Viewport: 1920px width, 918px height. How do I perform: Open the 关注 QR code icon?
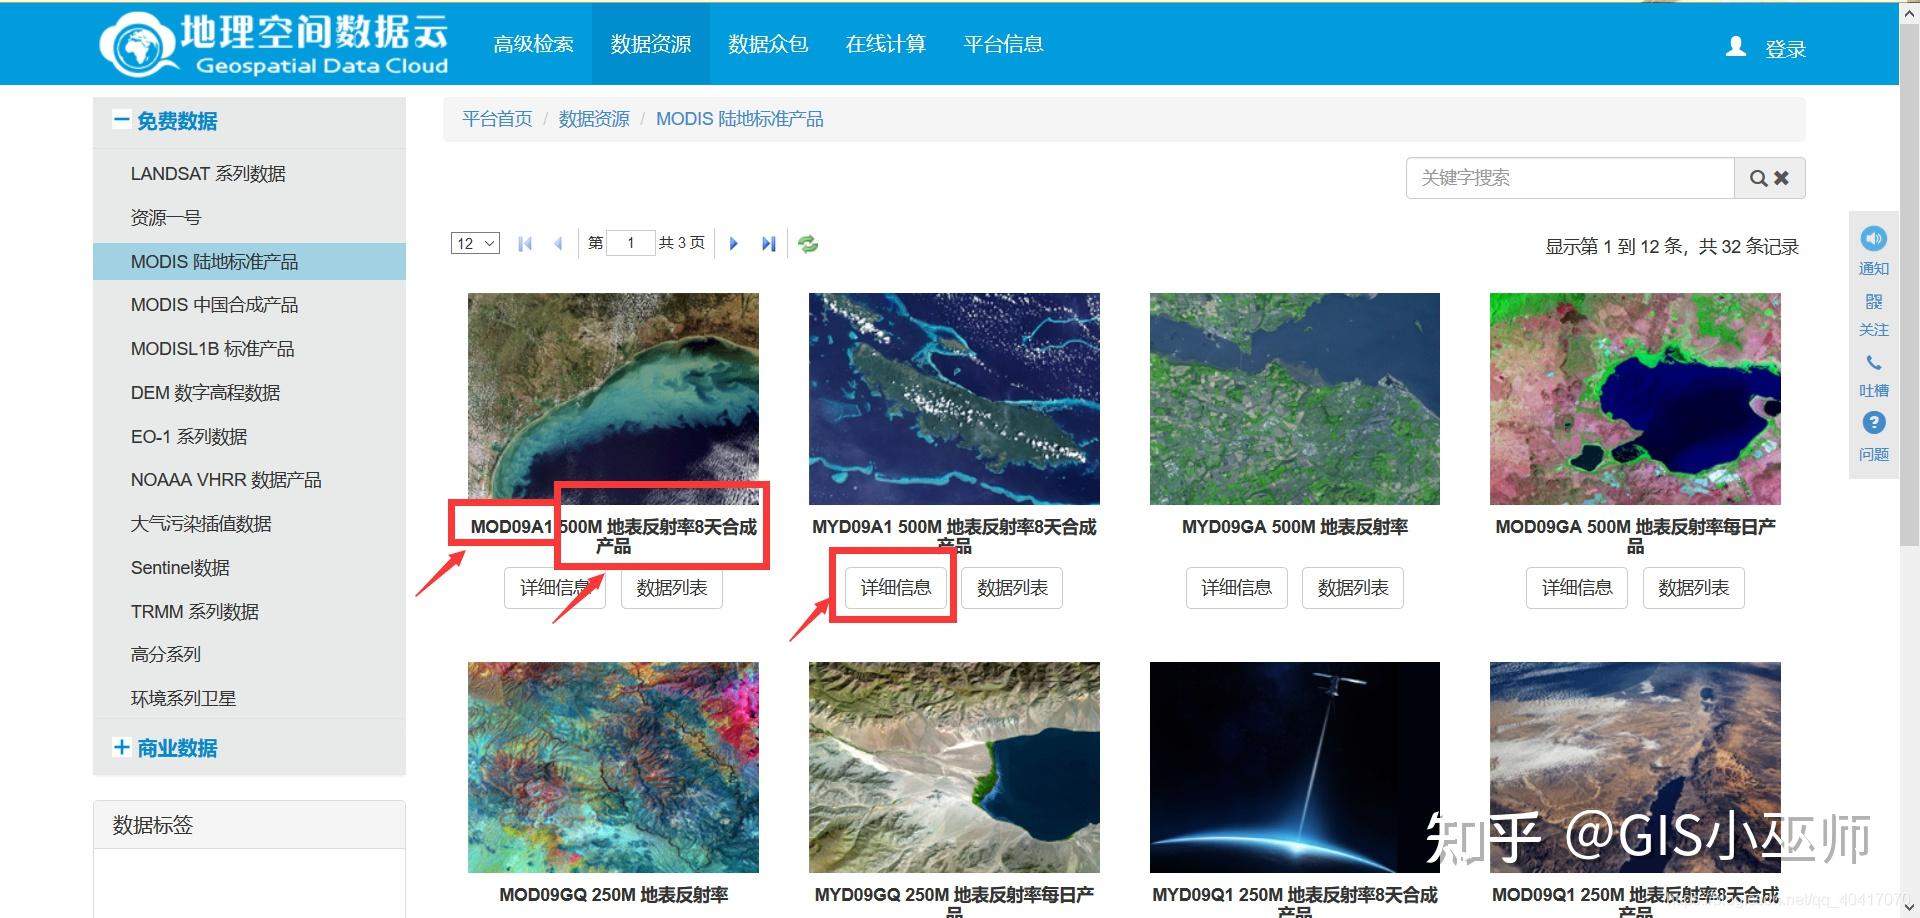[1874, 301]
